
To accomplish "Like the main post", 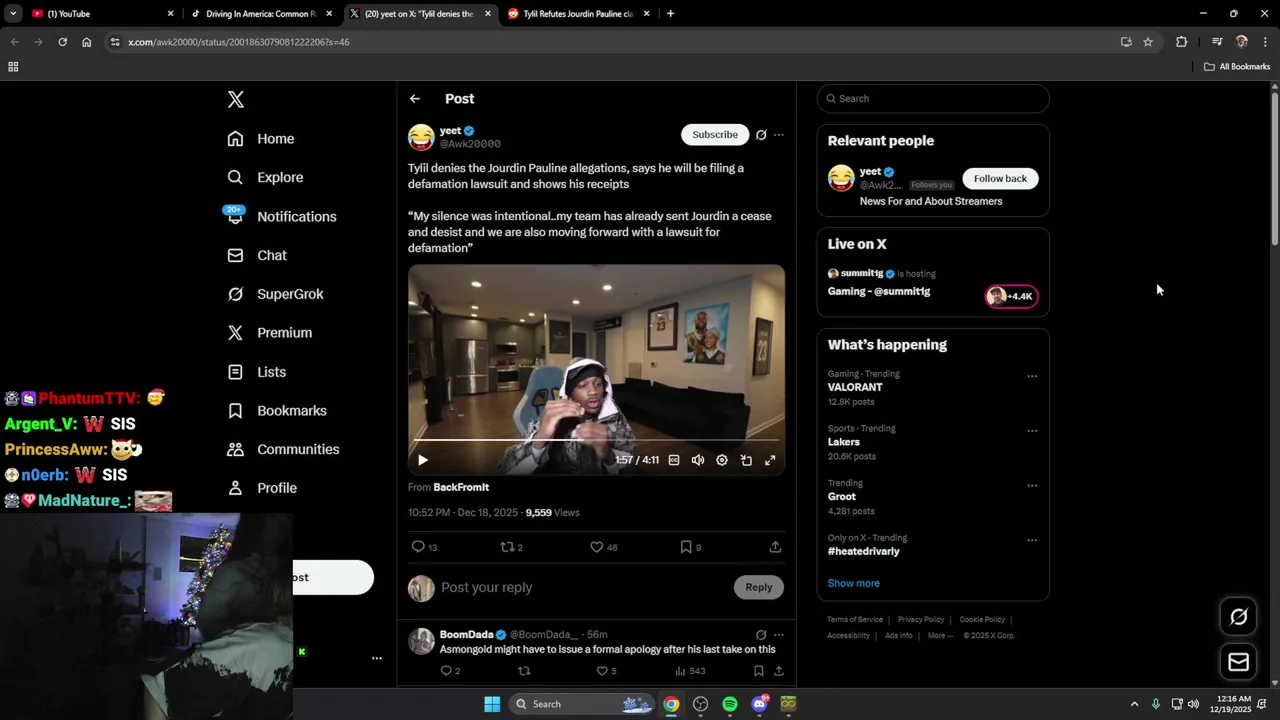I will pos(603,547).
